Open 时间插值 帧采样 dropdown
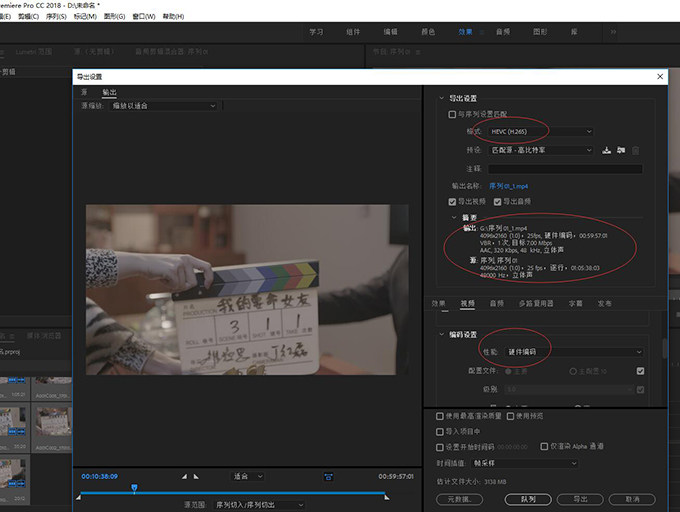This screenshot has height=512, width=680. pos(524,463)
